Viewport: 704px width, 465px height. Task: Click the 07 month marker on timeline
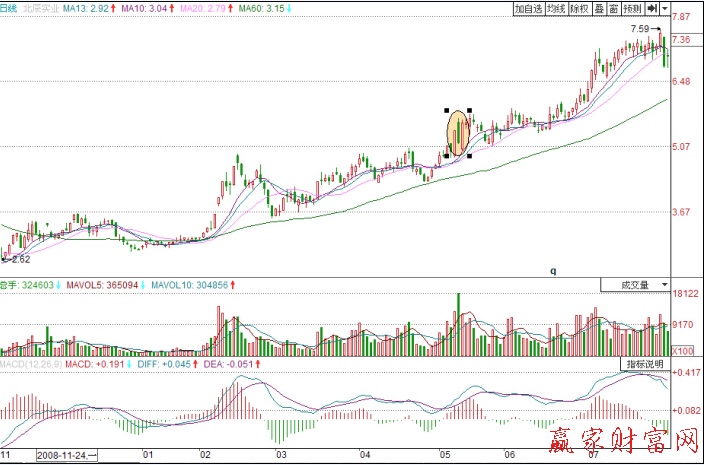pos(594,453)
